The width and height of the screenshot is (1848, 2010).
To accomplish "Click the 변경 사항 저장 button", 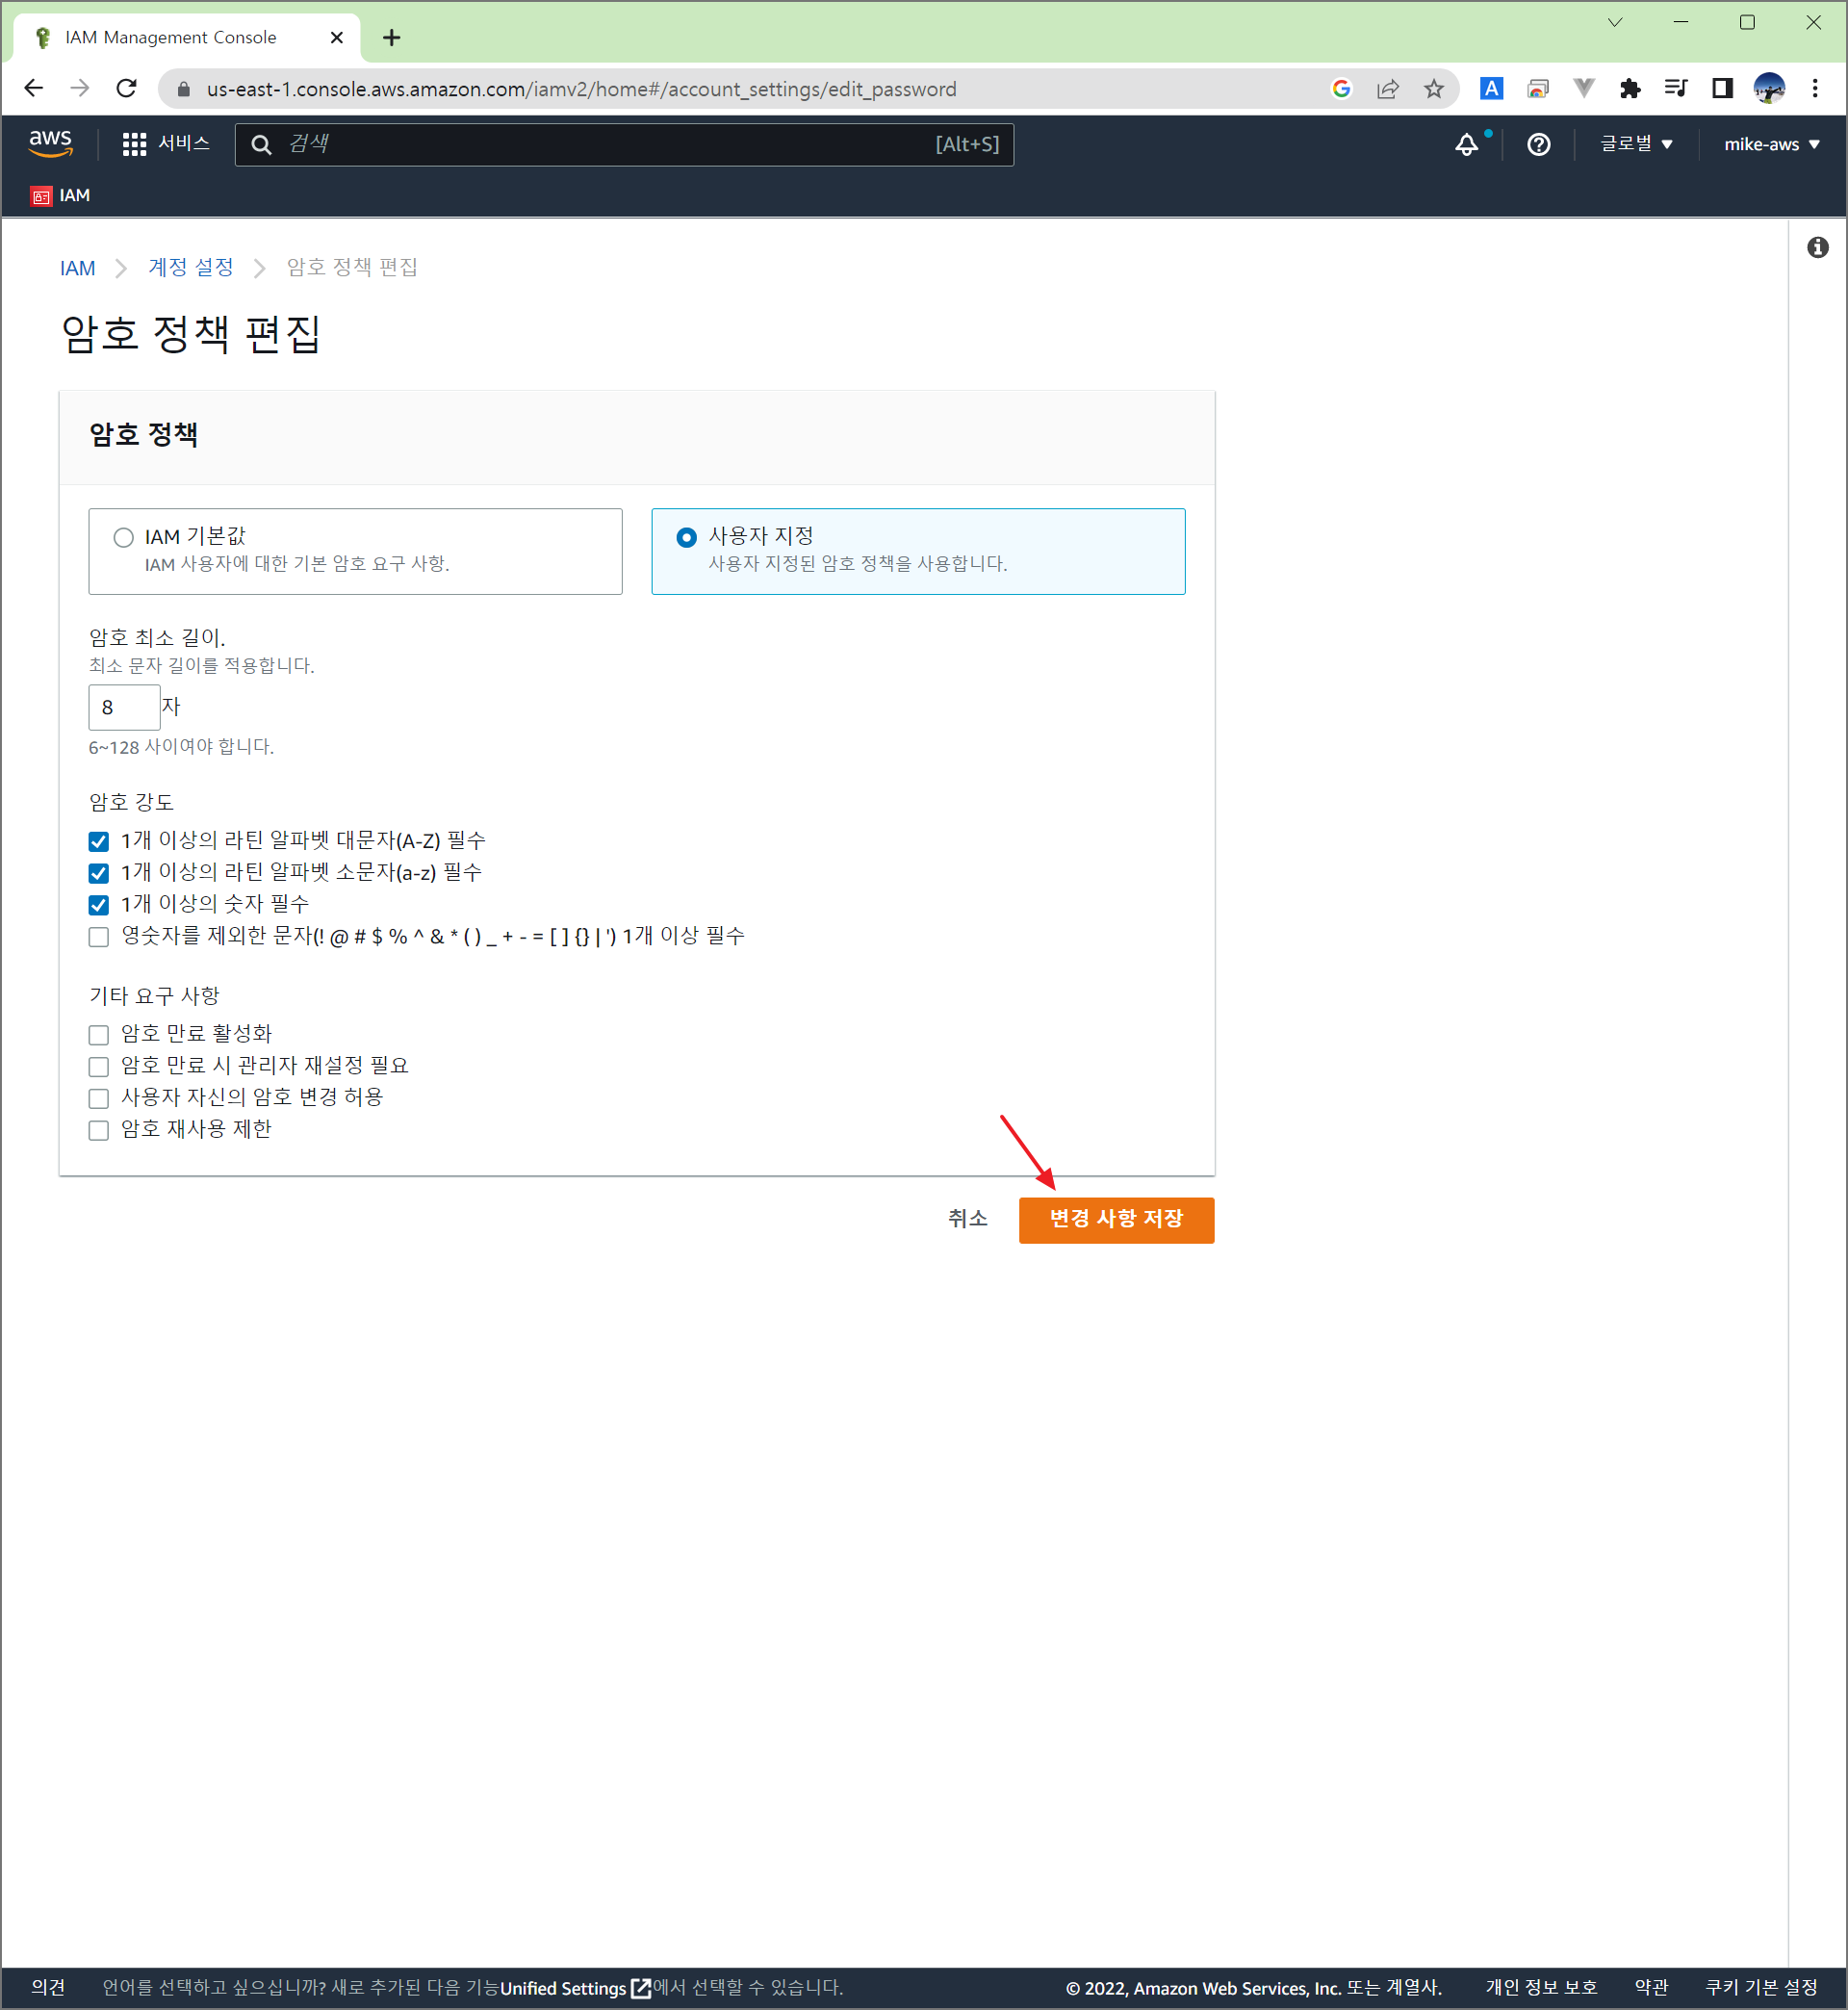I will pos(1116,1220).
